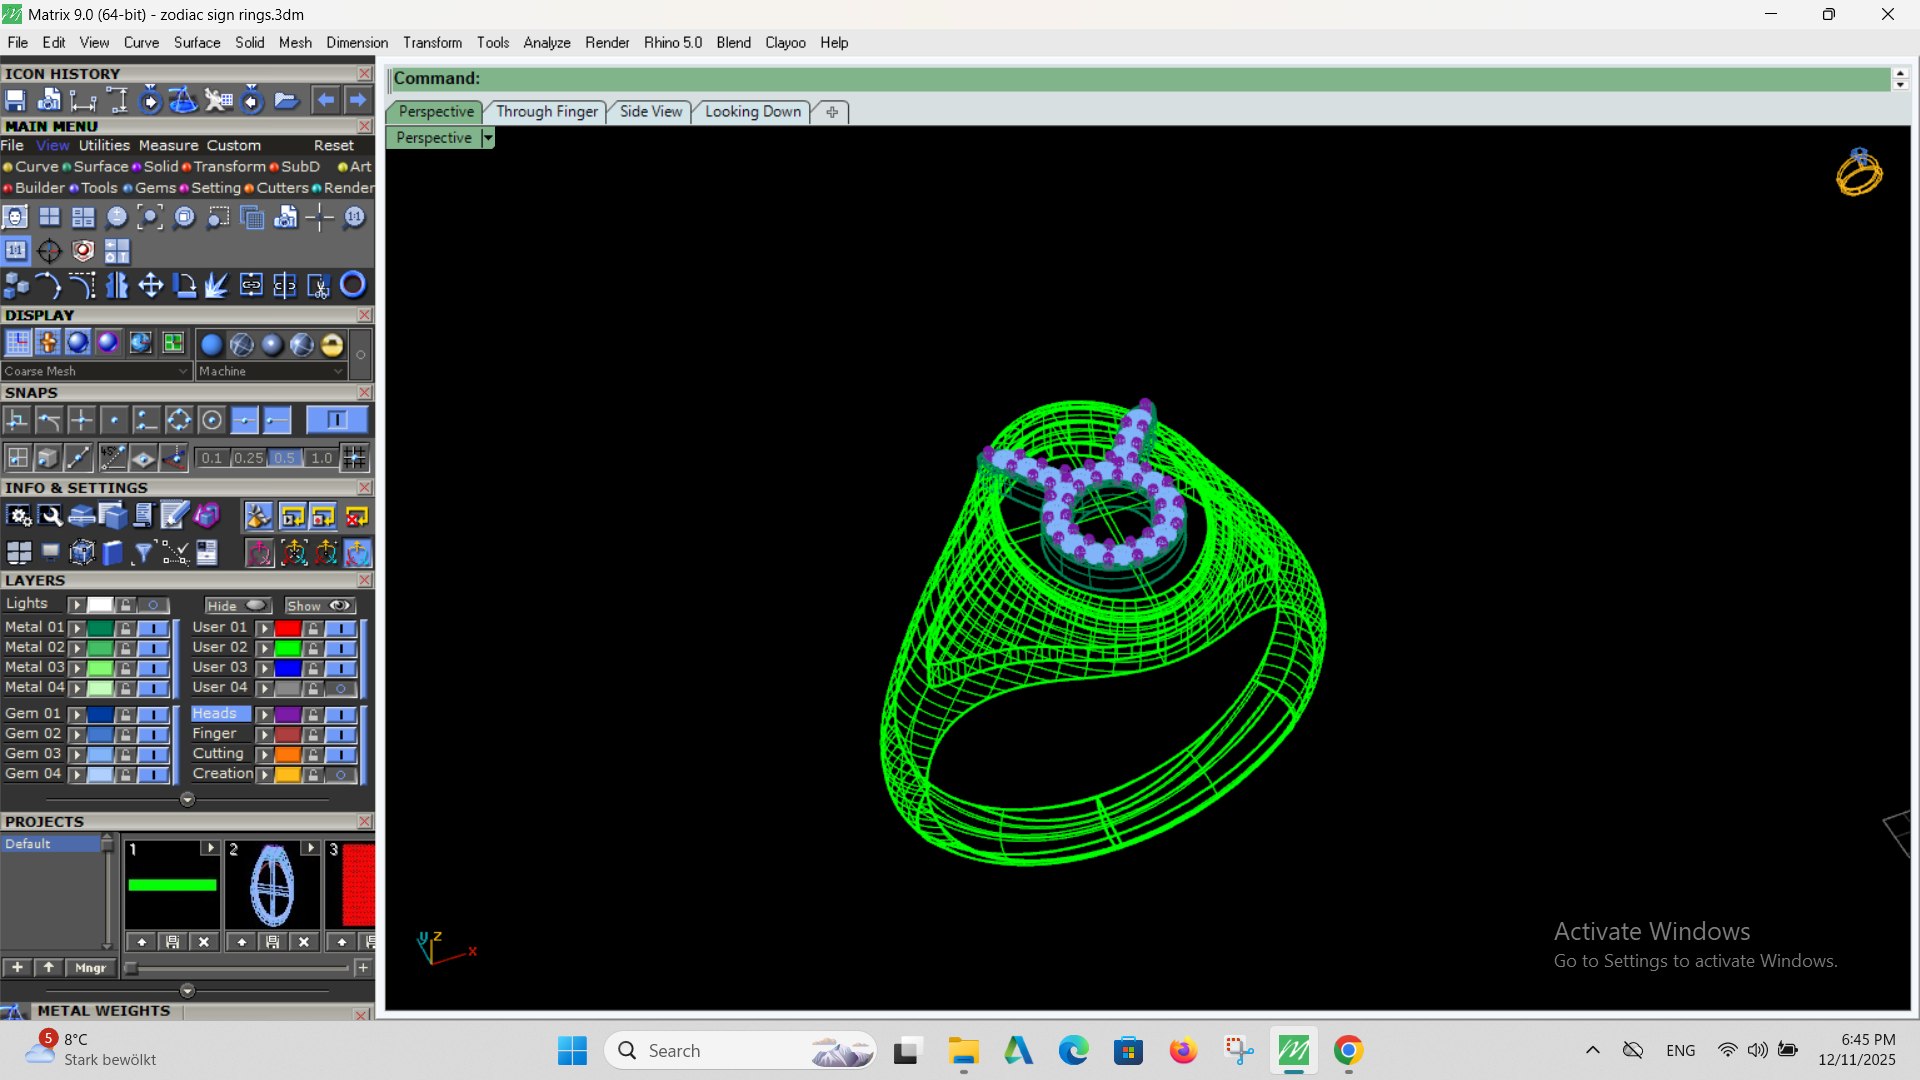
Task: Open the Machine material dropdown
Action: 270,371
